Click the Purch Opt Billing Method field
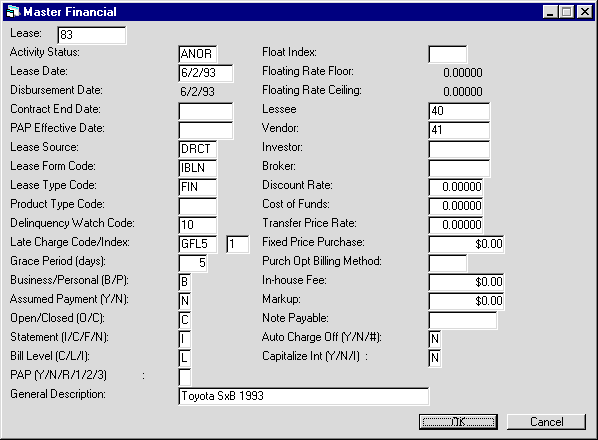 [x=448, y=263]
